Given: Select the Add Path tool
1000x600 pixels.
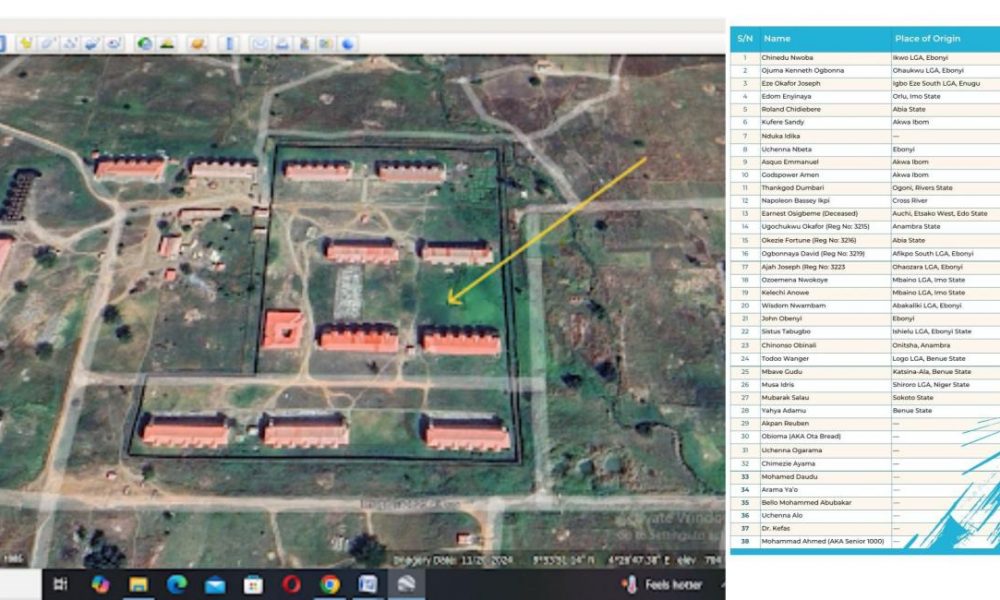Looking at the screenshot, I should [70, 44].
